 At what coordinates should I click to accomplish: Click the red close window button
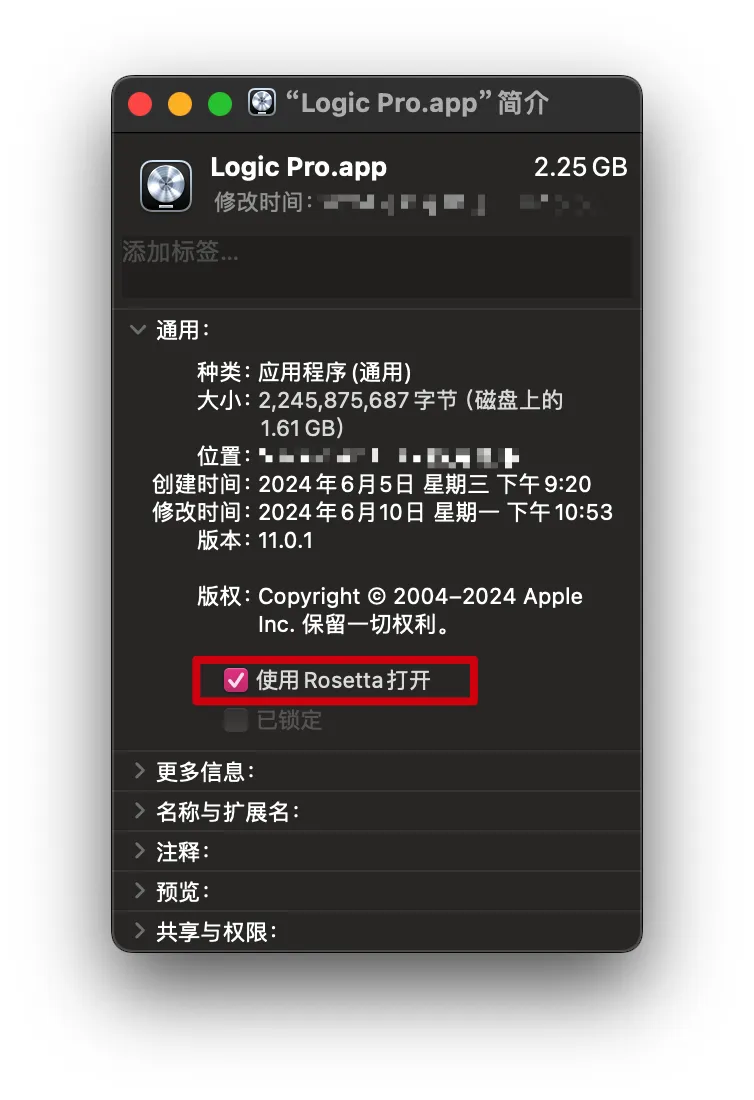click(140, 104)
